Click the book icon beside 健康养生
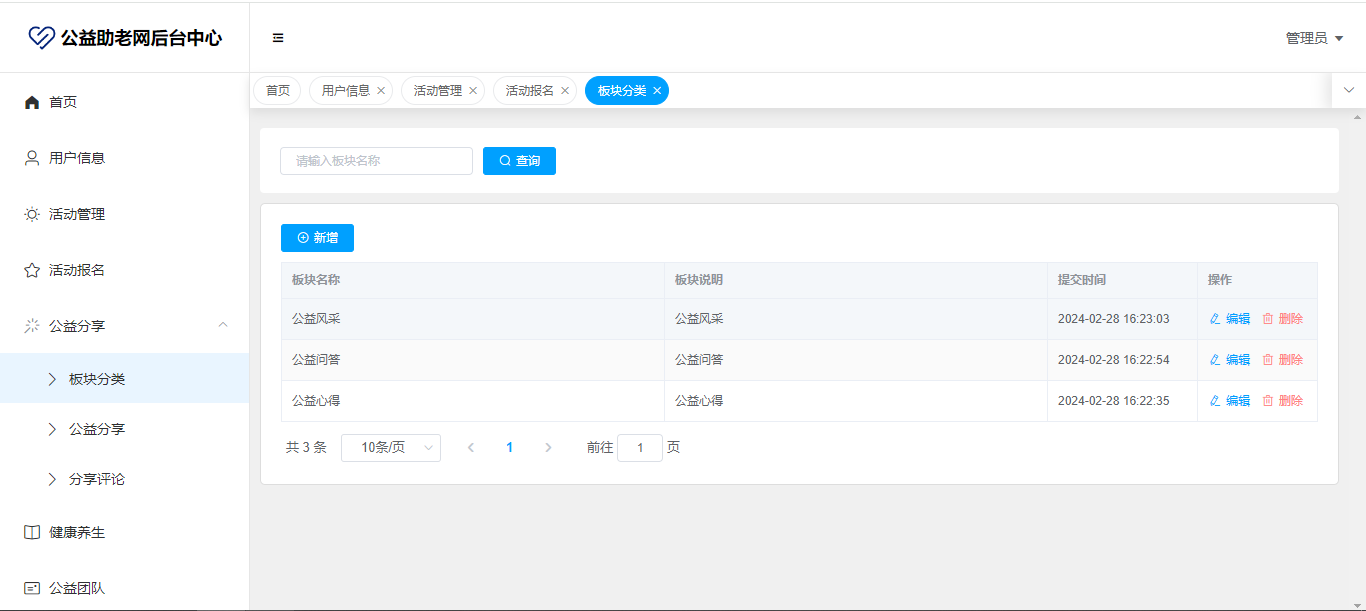 click(x=32, y=532)
